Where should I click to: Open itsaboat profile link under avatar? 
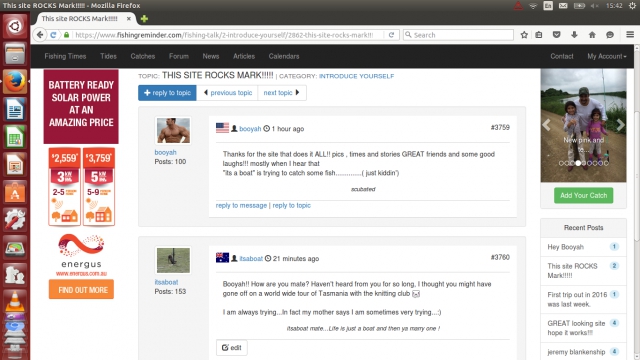pyautogui.click(x=166, y=282)
